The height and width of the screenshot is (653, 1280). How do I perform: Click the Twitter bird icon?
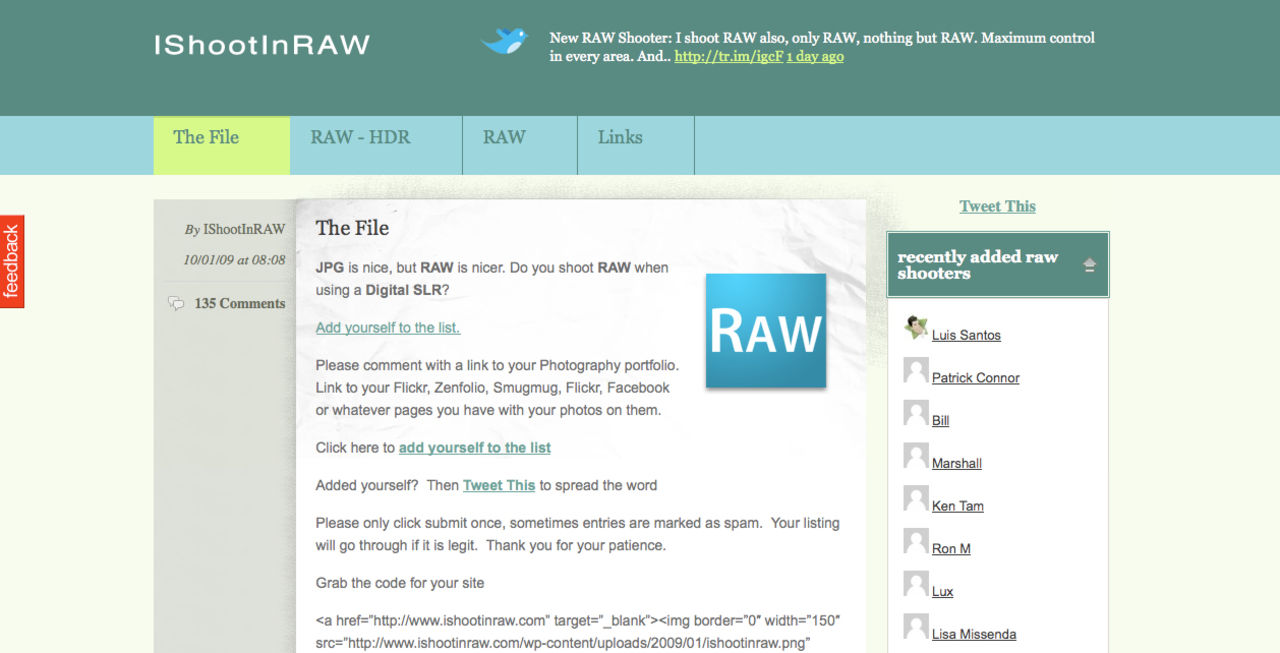pos(504,41)
